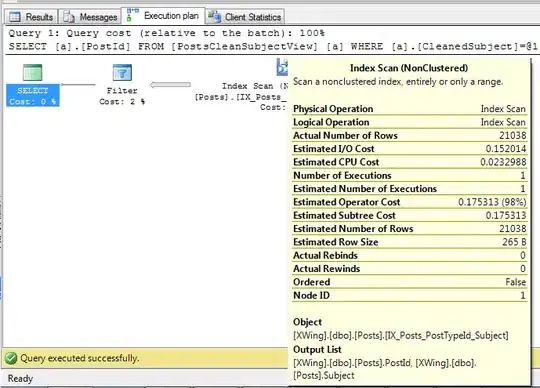Select the Execution plan tab
This screenshot has height=388, width=540.
pos(164,16)
